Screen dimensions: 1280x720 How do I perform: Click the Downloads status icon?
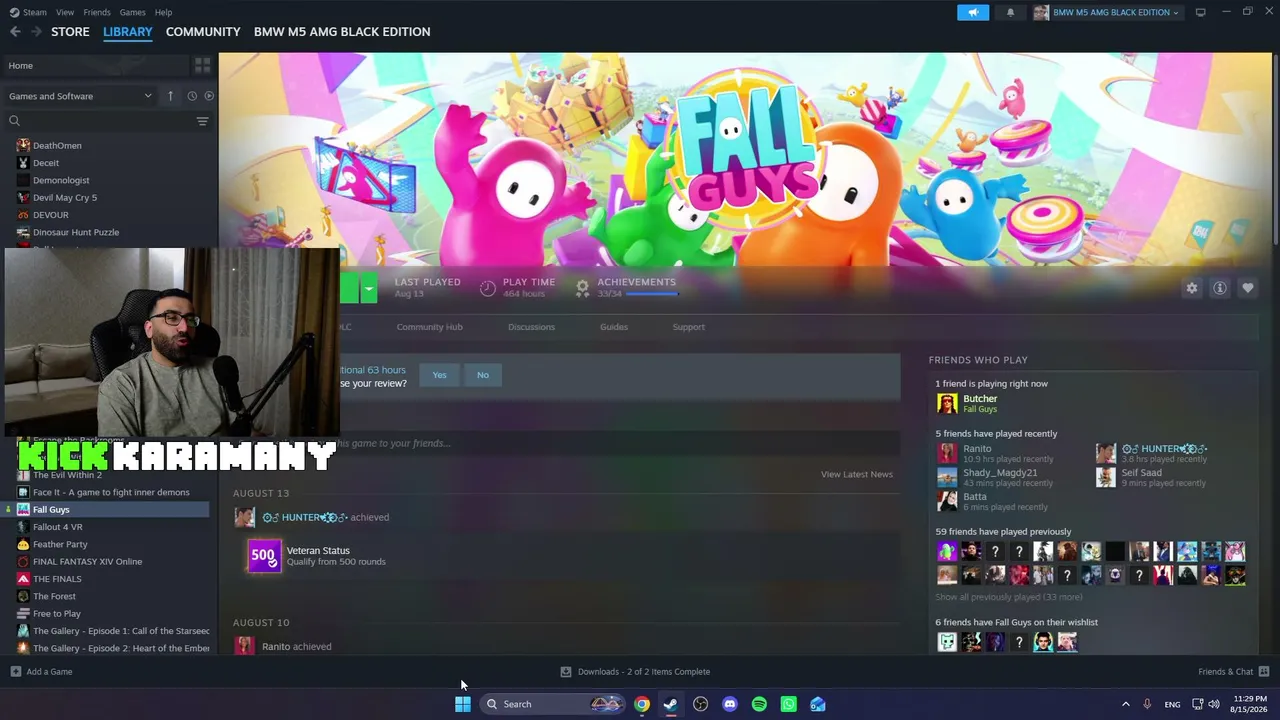click(x=566, y=671)
